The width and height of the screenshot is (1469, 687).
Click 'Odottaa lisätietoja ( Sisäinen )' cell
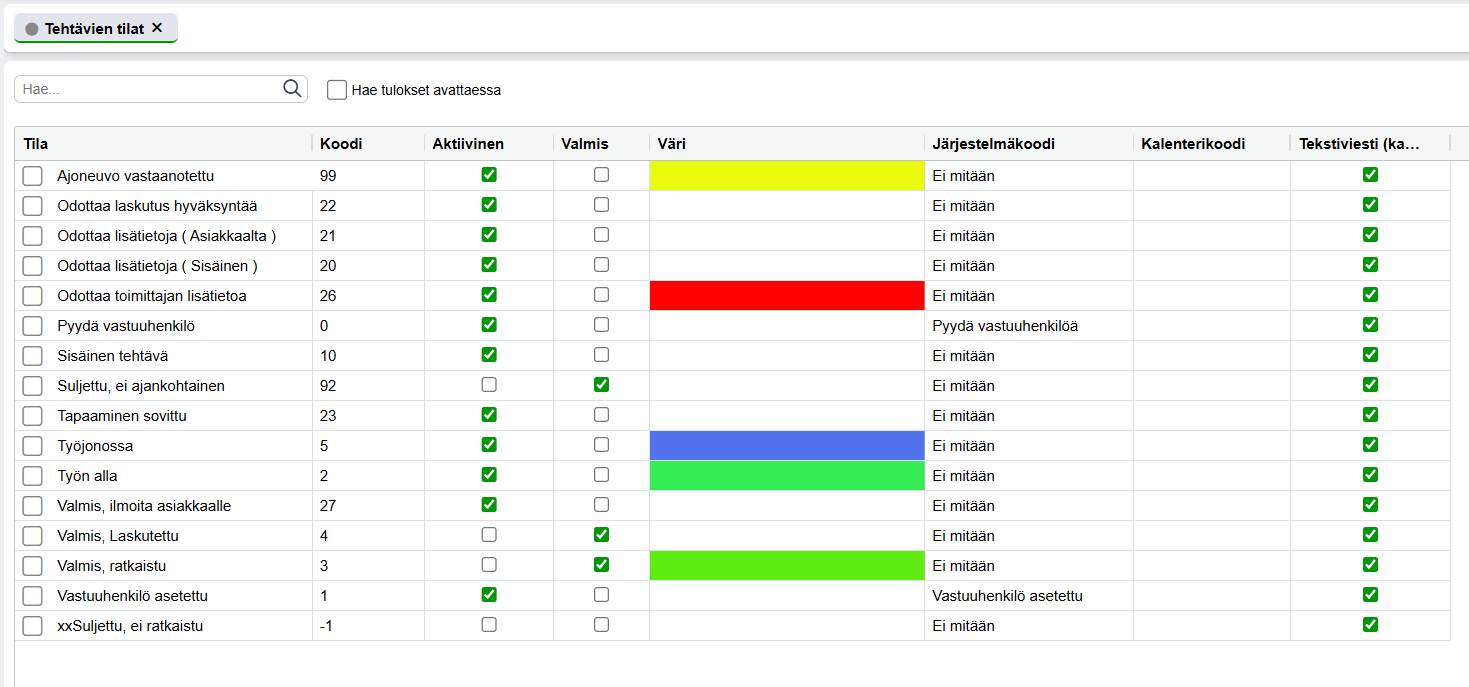[x=158, y=266]
